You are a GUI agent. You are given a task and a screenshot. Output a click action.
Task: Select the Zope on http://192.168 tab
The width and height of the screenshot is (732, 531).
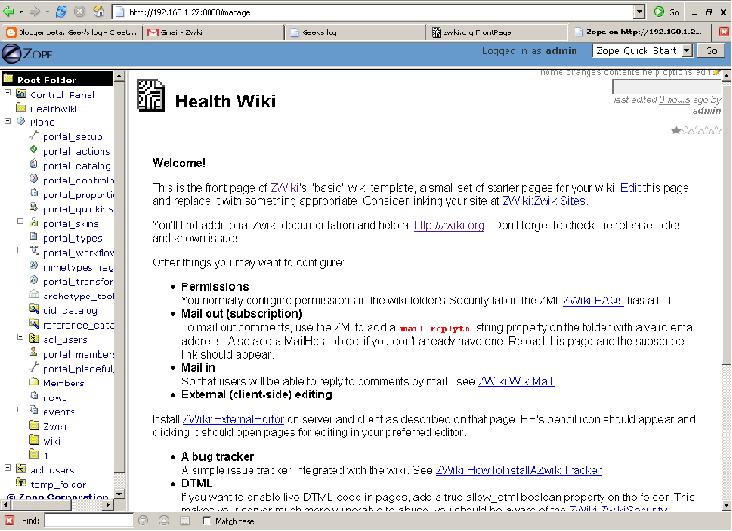pos(638,32)
